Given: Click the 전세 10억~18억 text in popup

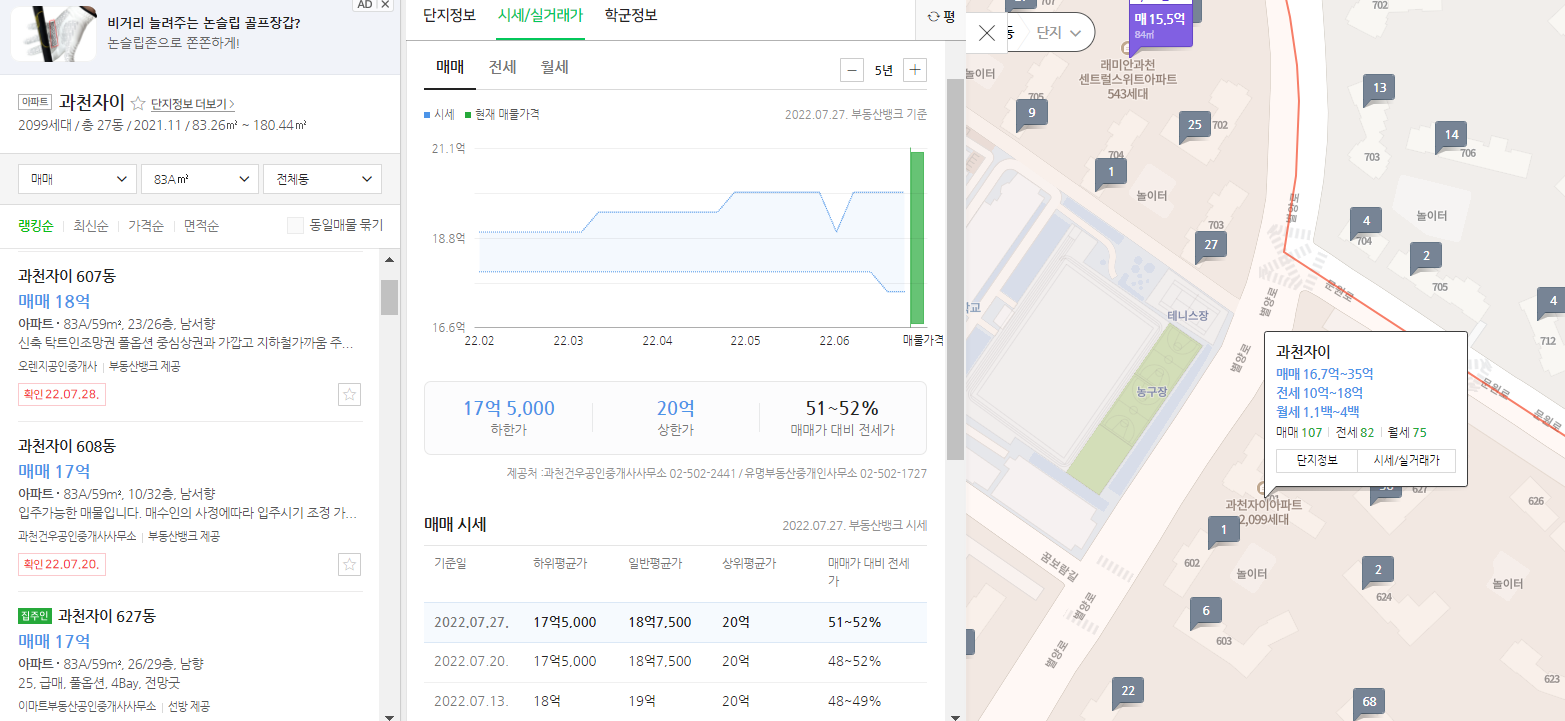Looking at the screenshot, I should pyautogui.click(x=1319, y=393).
